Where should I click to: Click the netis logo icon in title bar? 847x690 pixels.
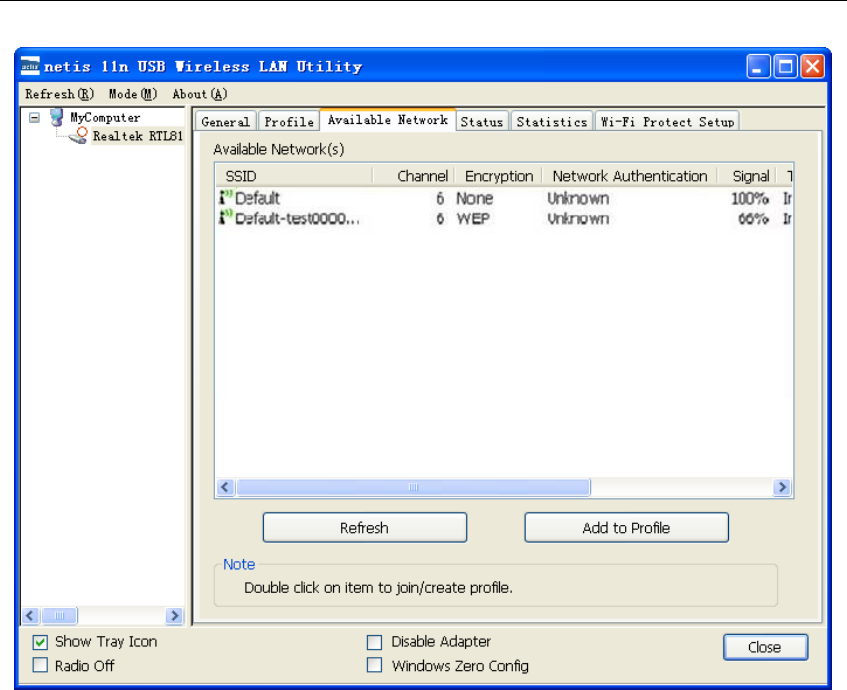click(x=30, y=66)
